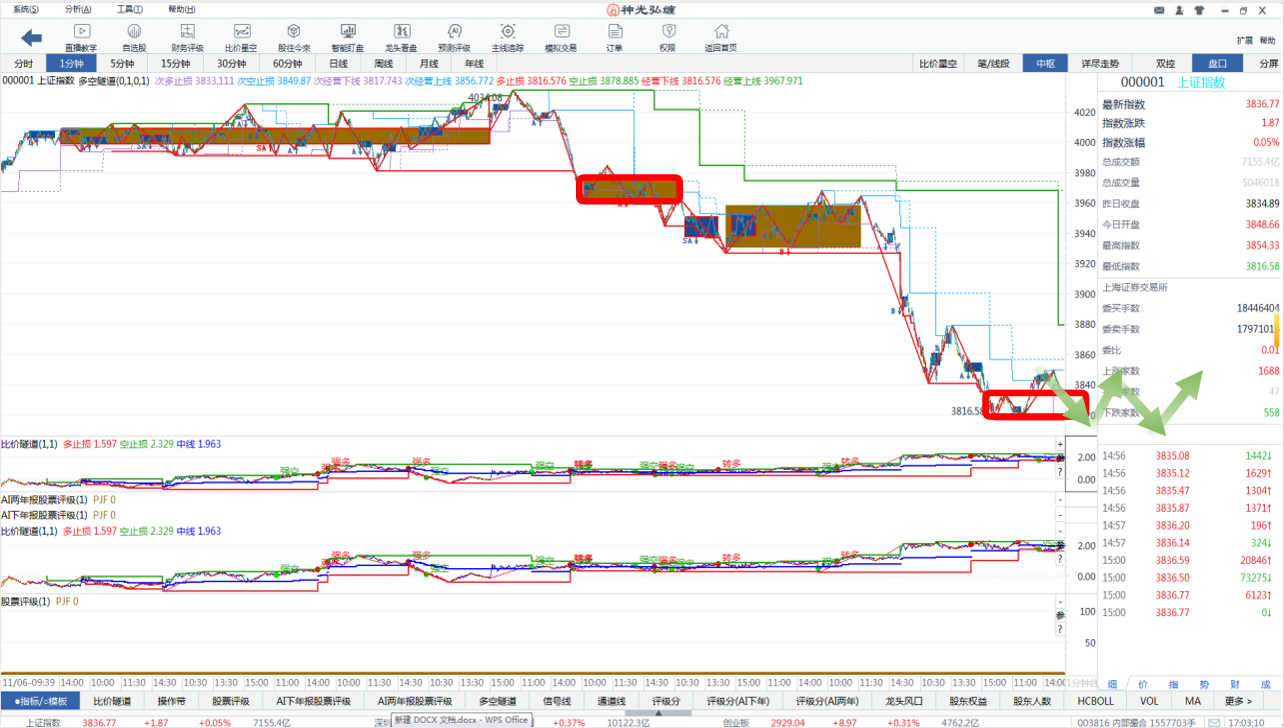Expand the 分析(A) menu
The height and width of the screenshot is (728, 1284).
pyautogui.click(x=78, y=9)
